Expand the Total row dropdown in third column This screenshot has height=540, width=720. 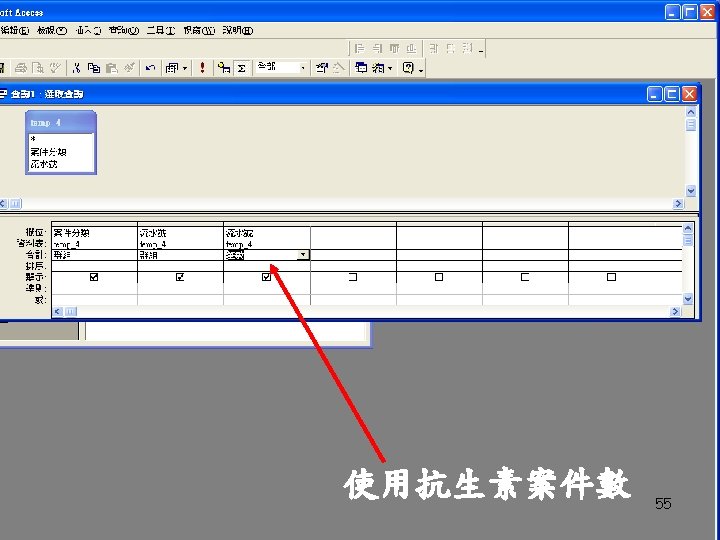coord(303,255)
